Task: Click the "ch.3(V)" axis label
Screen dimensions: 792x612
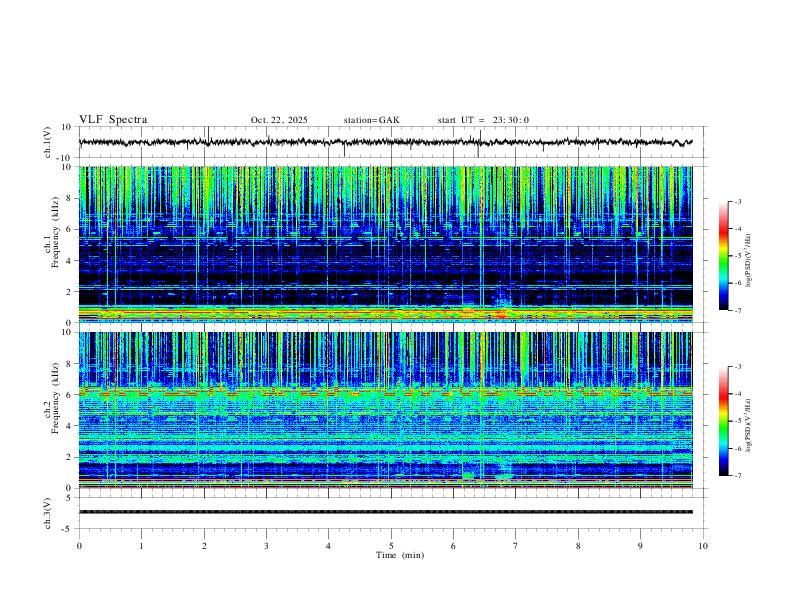Action: pos(47,513)
